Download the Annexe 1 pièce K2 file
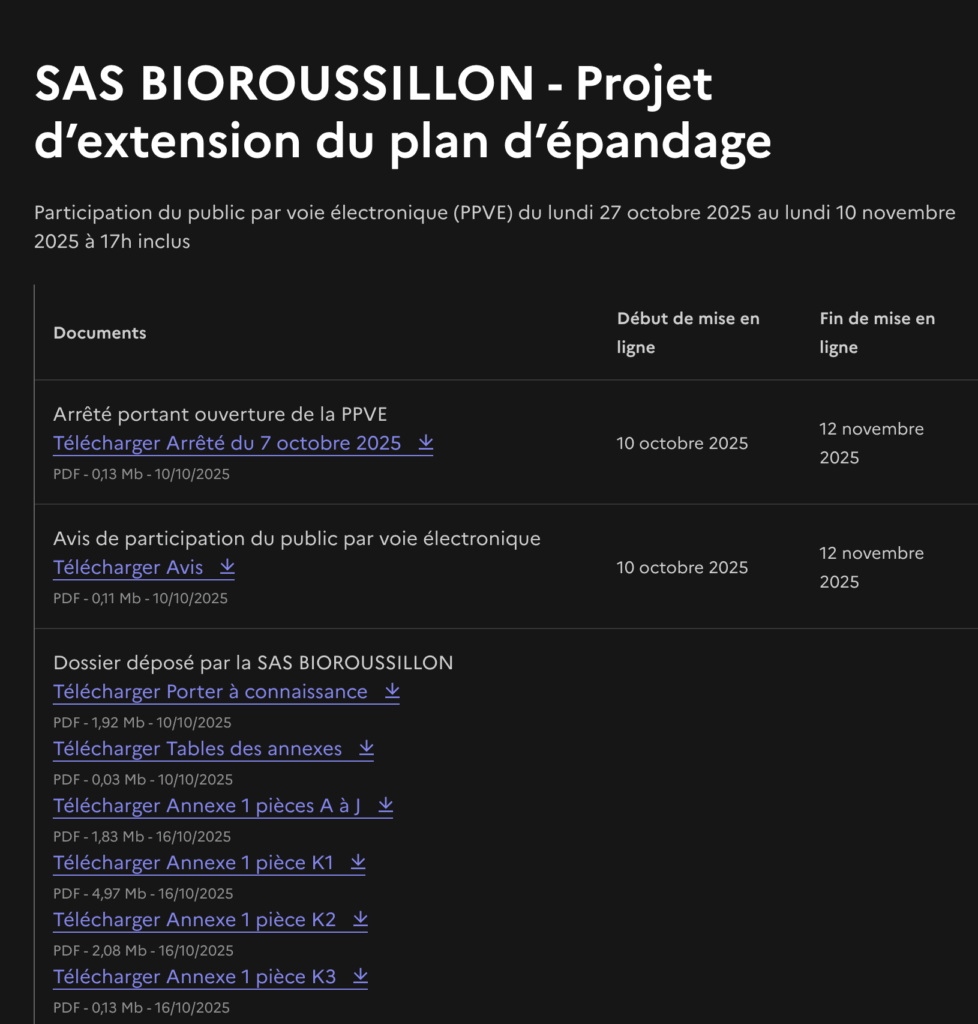Screen dimensions: 978x1024 coord(194,919)
